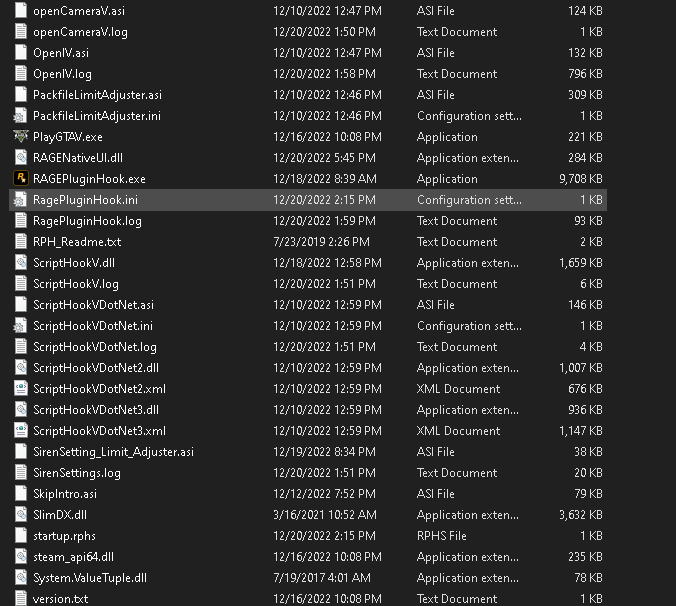Select the file name ScriptHookVDotNet3.dll
This screenshot has height=606, width=676.
[x=96, y=410]
